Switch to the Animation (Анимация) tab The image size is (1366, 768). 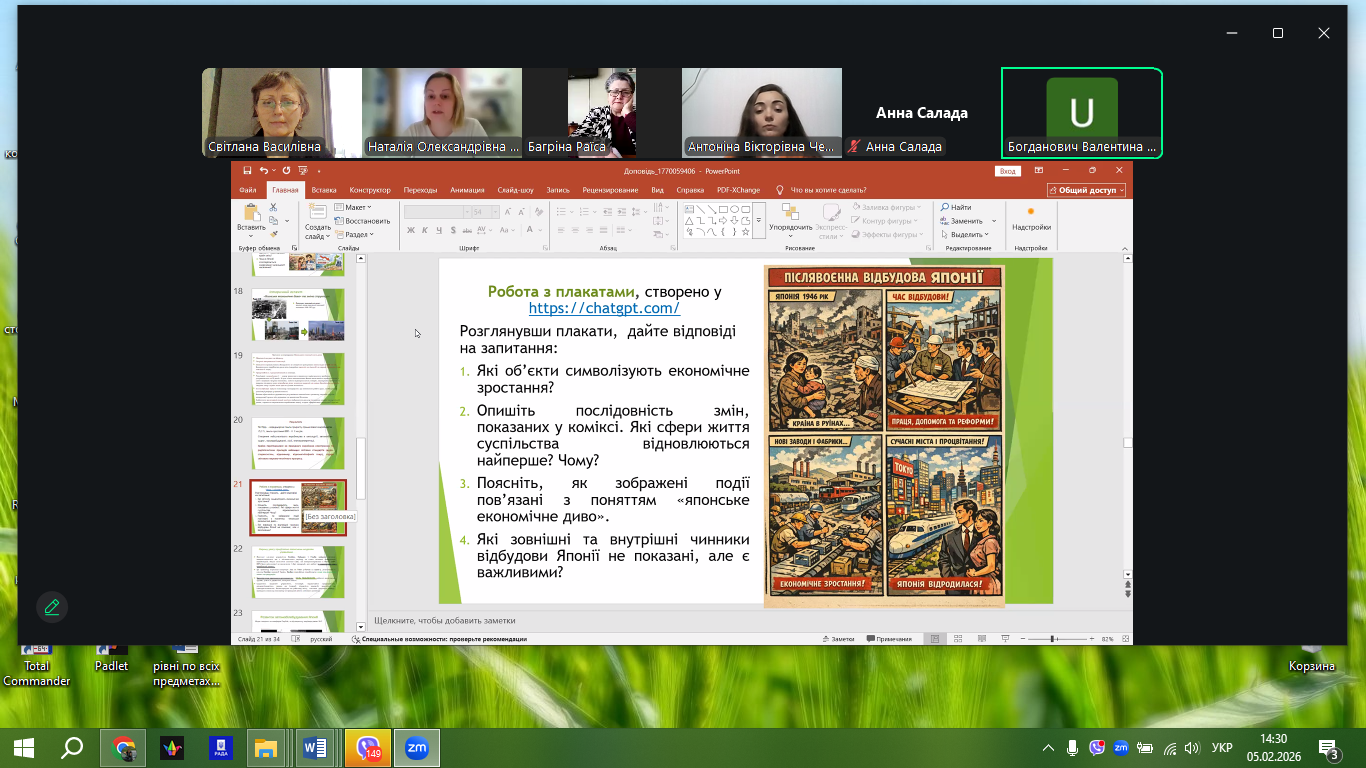(x=467, y=190)
